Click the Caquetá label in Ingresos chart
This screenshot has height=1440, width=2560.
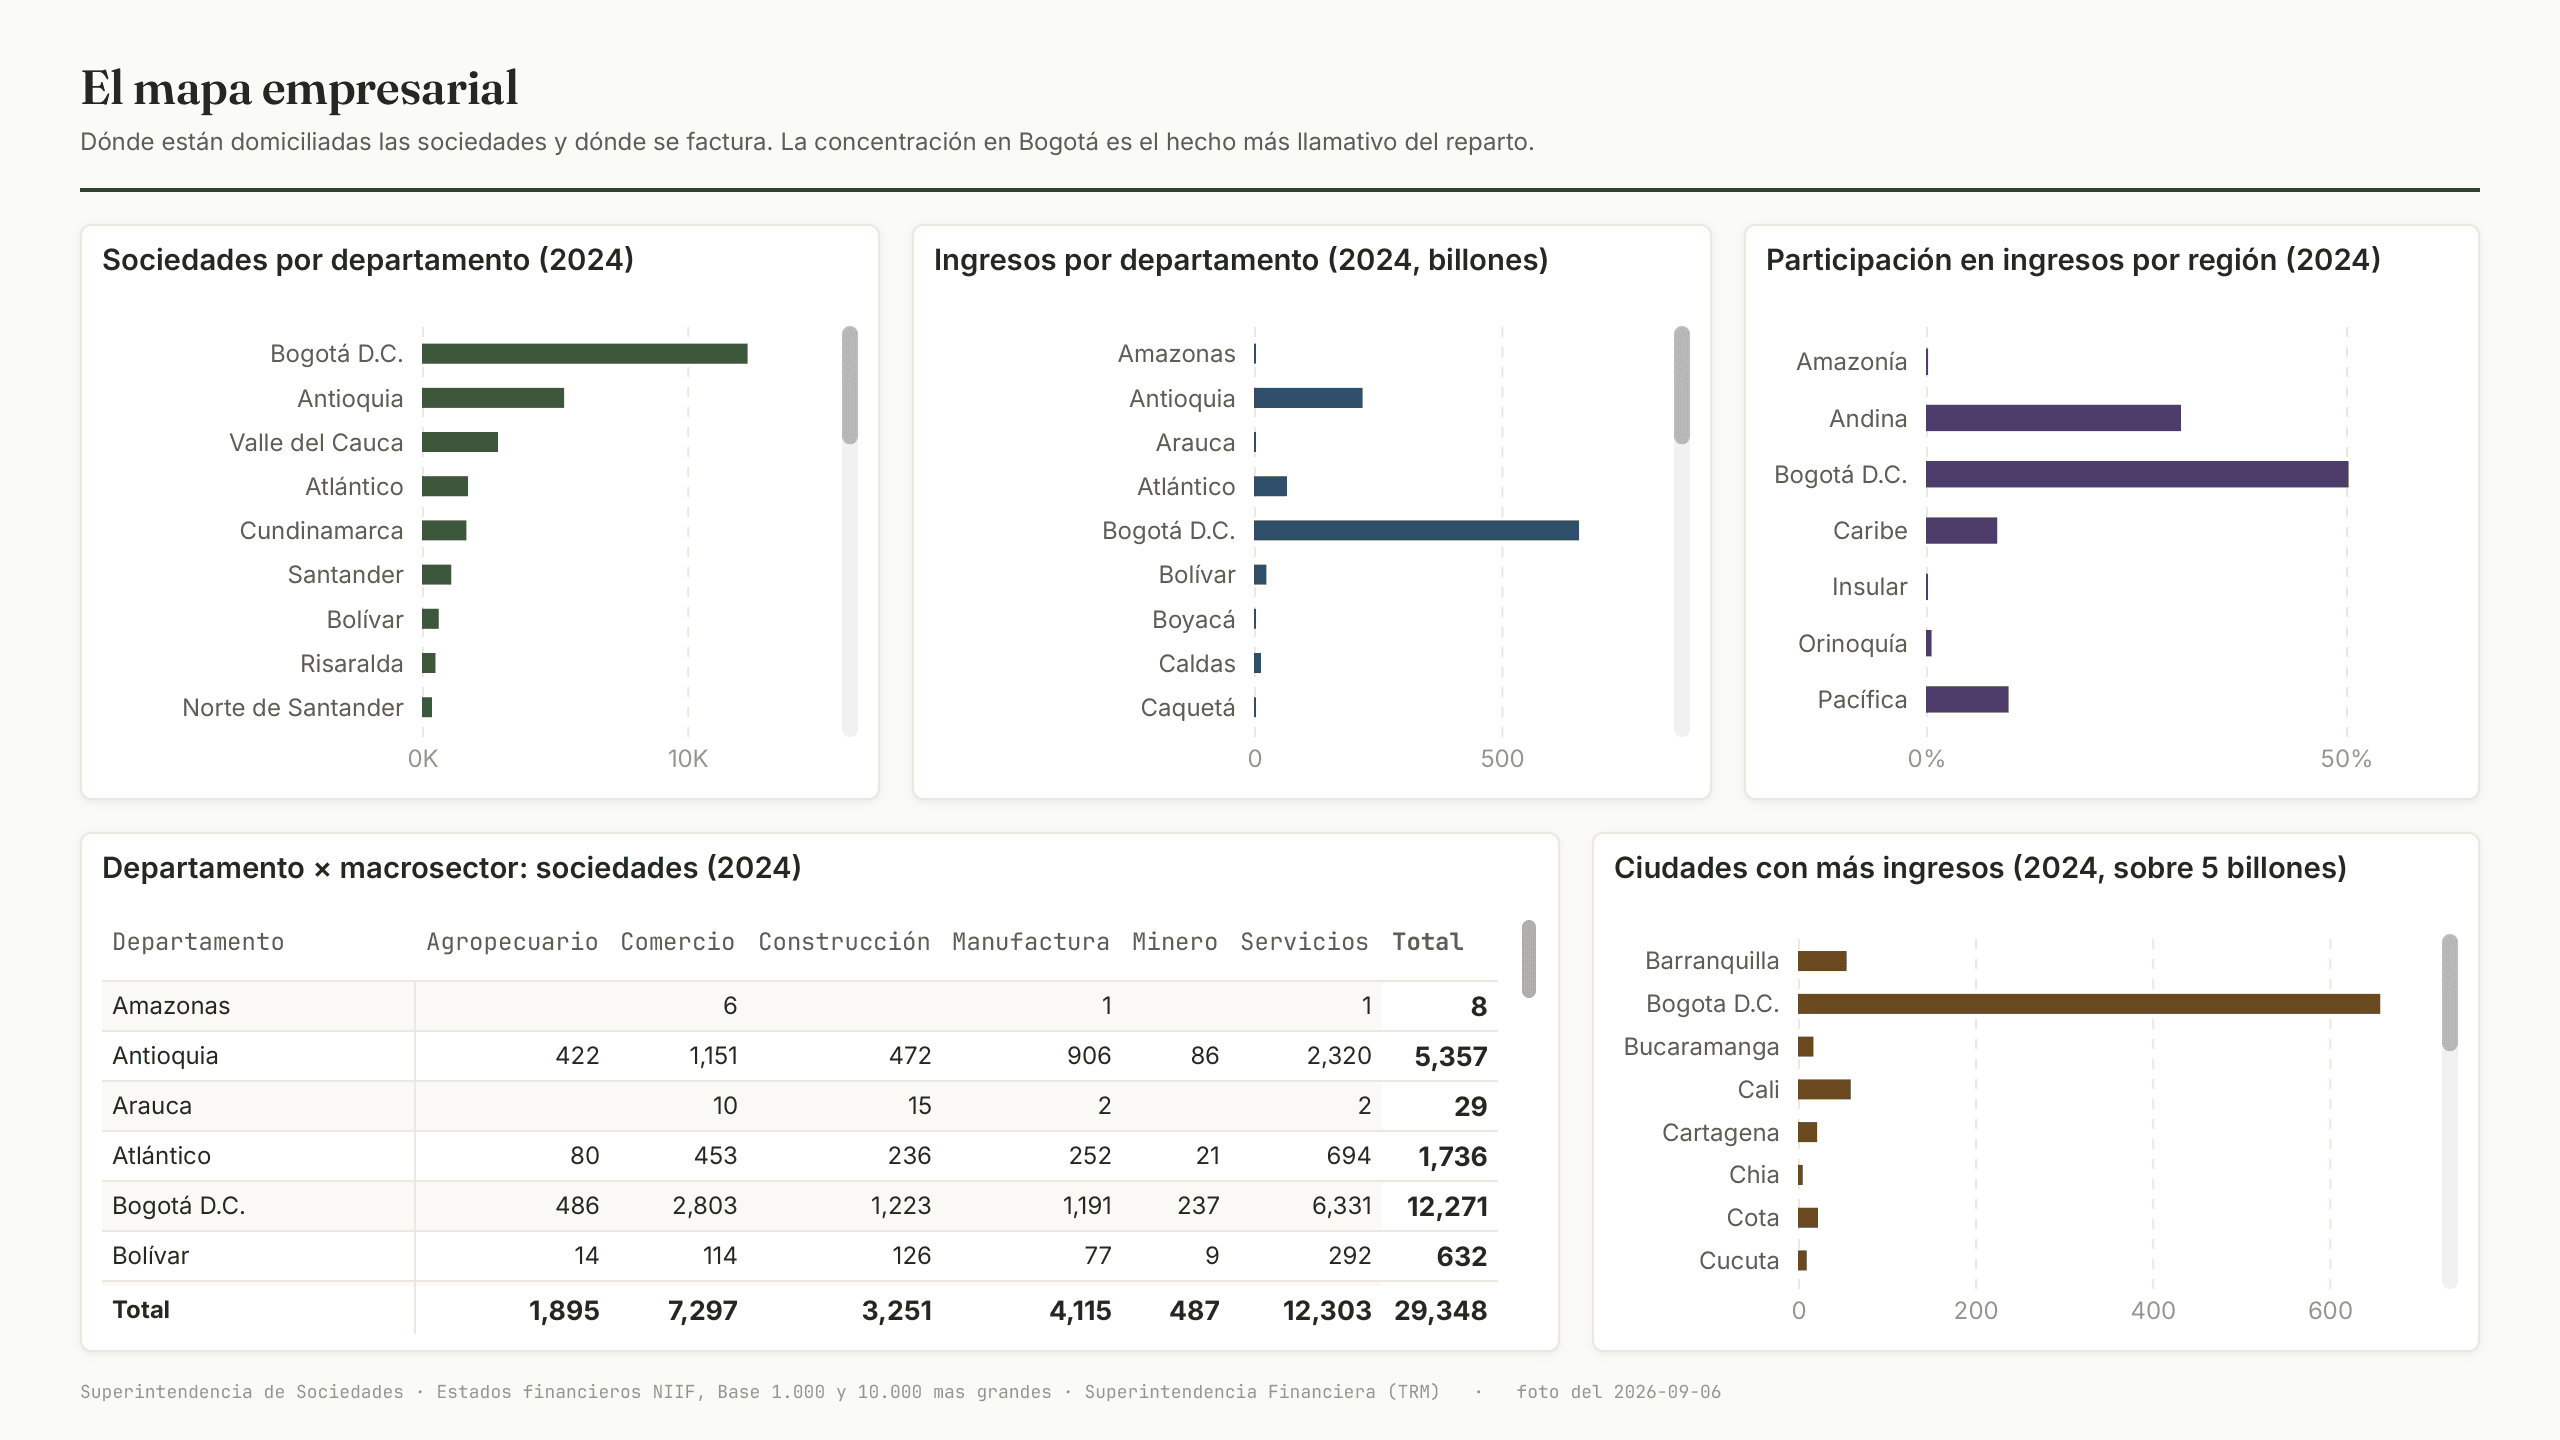[x=1188, y=708]
